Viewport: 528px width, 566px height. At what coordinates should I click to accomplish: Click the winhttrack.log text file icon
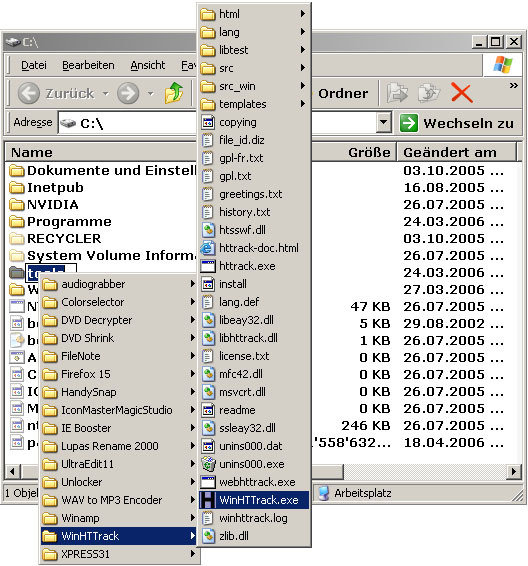208,518
